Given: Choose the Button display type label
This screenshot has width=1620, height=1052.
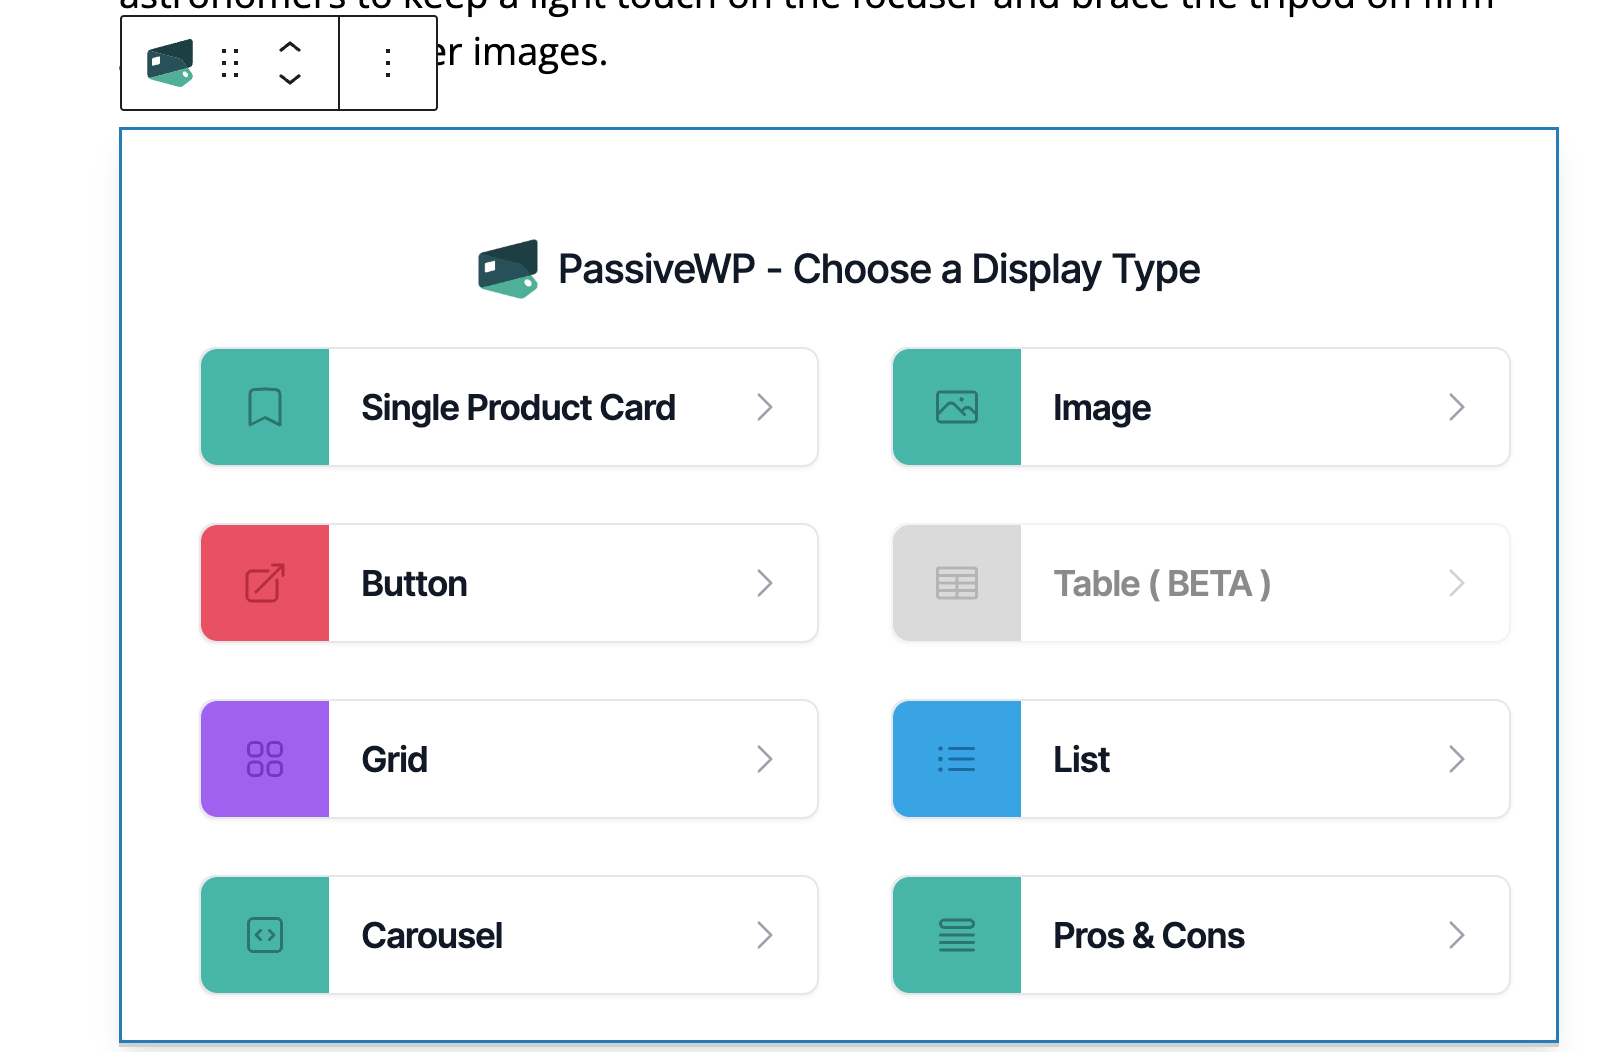Looking at the screenshot, I should (x=414, y=584).
